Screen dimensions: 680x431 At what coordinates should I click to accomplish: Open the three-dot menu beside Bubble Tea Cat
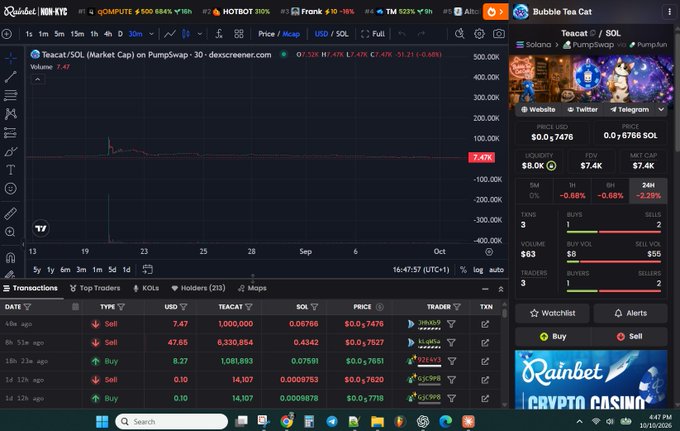pos(669,12)
